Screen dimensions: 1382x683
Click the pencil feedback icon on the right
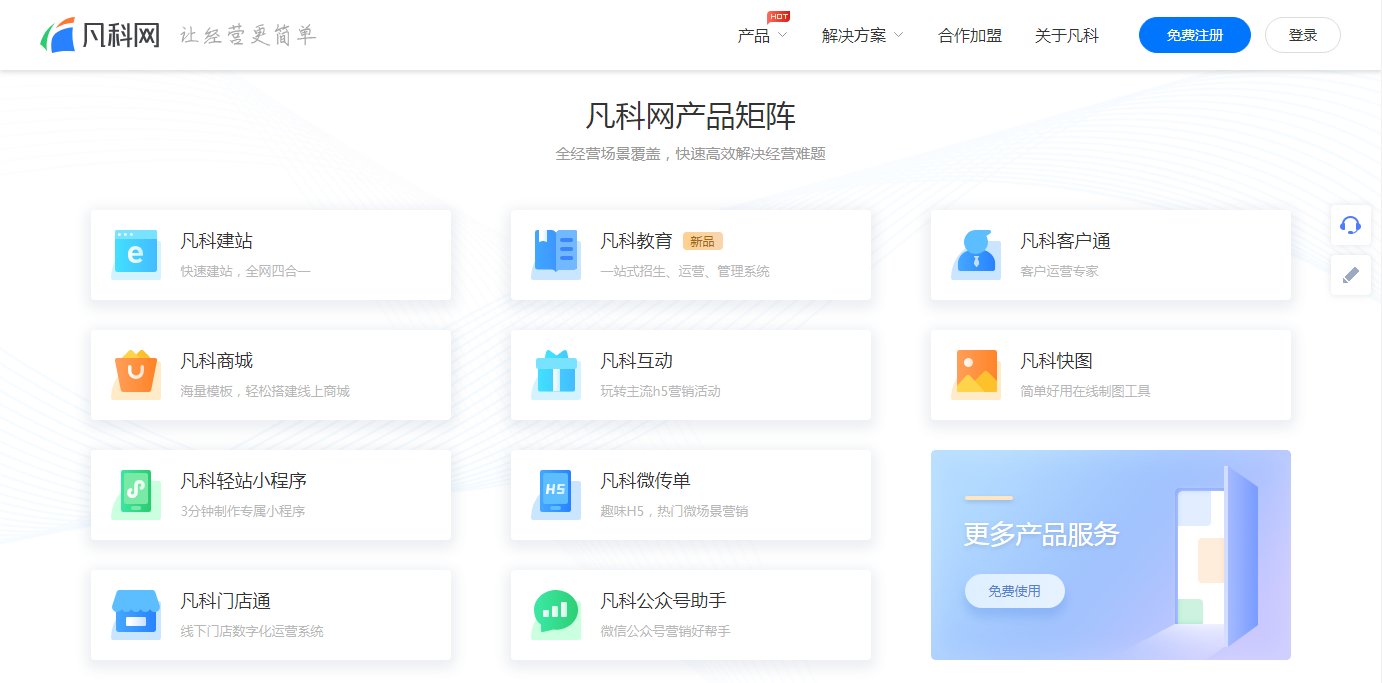click(x=1351, y=274)
